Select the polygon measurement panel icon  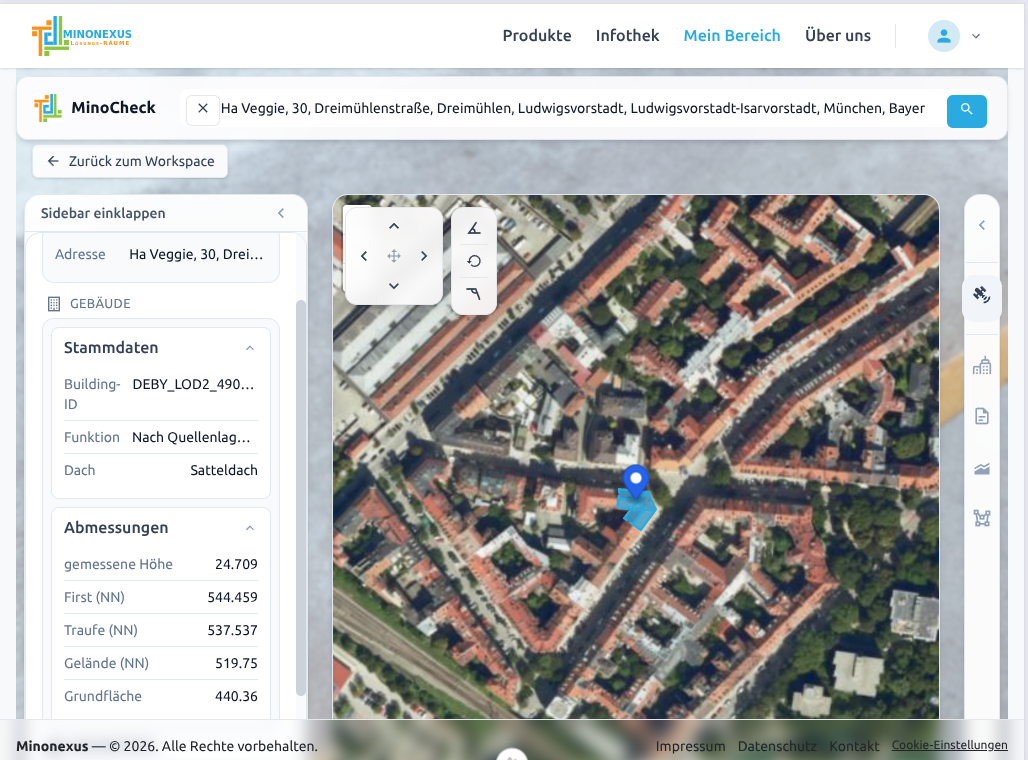point(982,518)
